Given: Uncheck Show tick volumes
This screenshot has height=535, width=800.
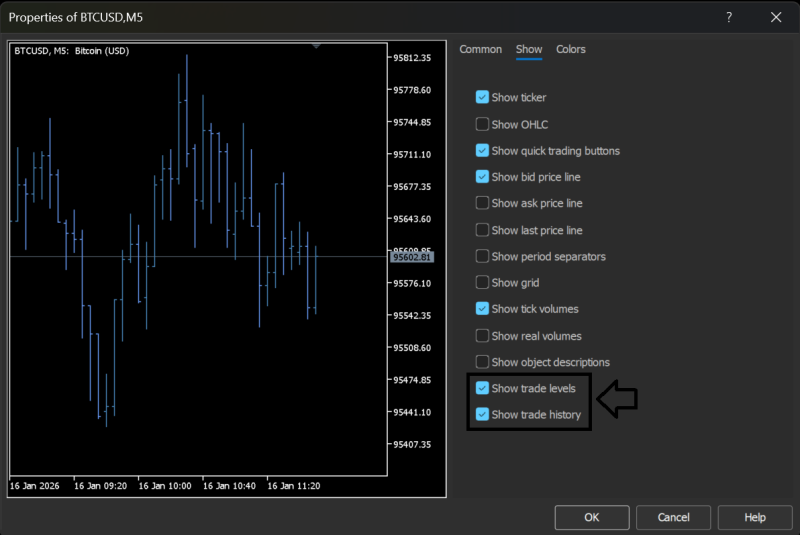Looking at the screenshot, I should [x=483, y=309].
